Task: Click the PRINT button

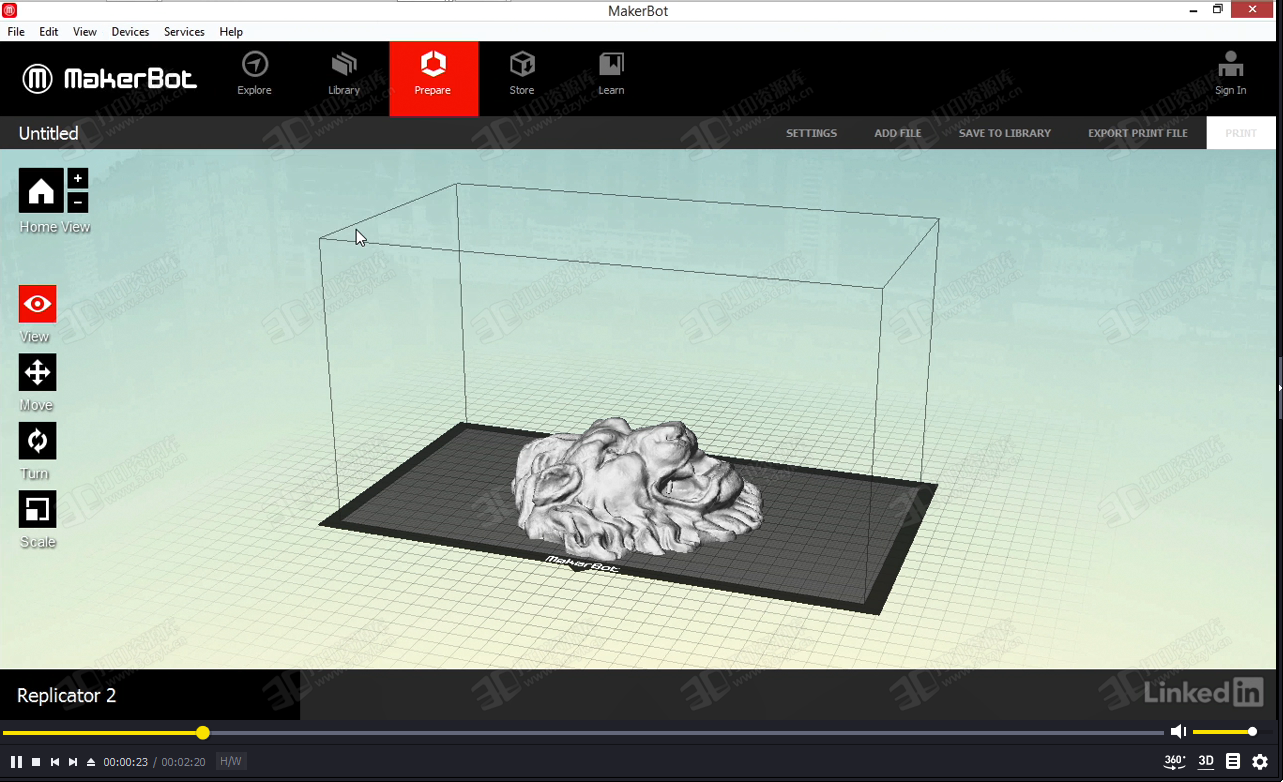Action: (1241, 133)
